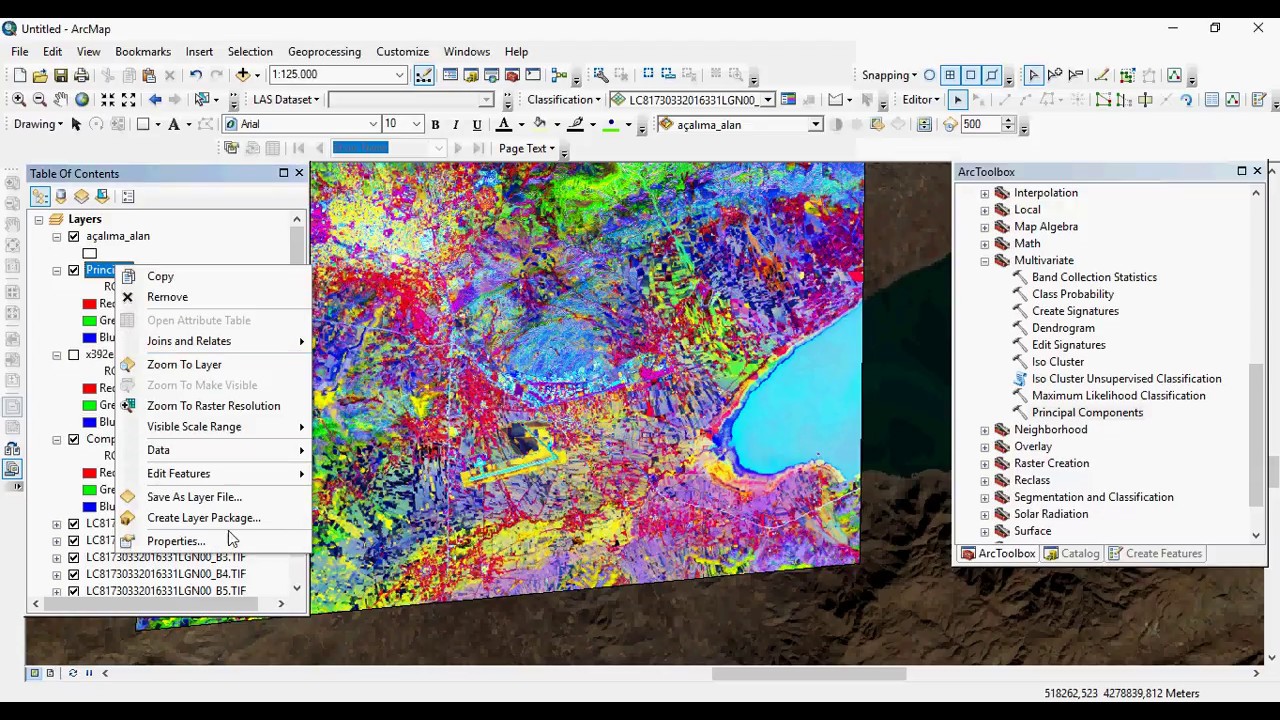1280x720 pixels.
Task: Click the Add Data button icon
Action: [242, 75]
